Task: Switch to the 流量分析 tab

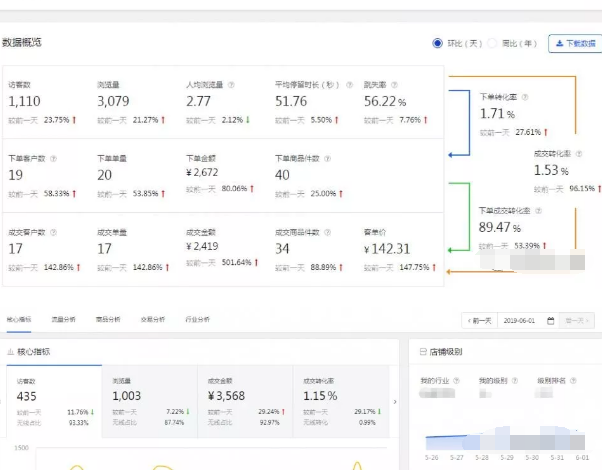Action: click(x=63, y=320)
